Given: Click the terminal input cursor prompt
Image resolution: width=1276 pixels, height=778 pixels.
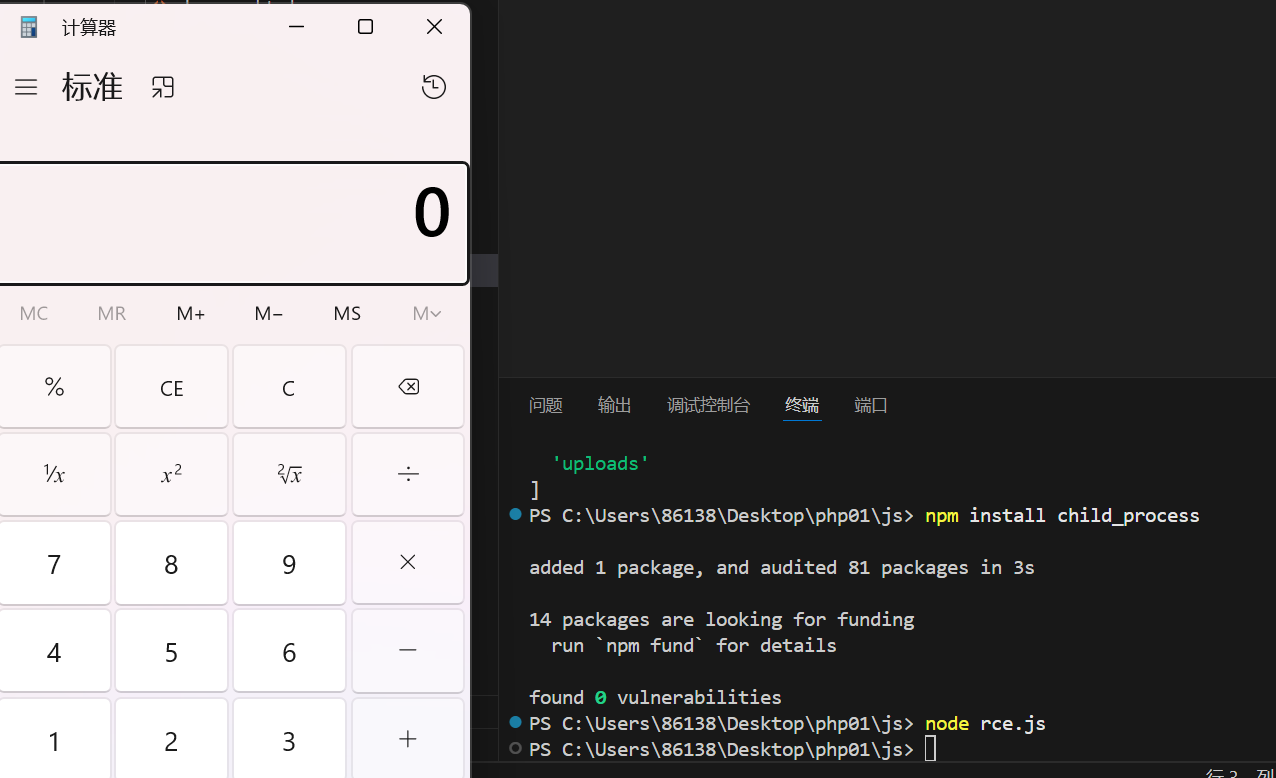Looking at the screenshot, I should click(x=931, y=749).
